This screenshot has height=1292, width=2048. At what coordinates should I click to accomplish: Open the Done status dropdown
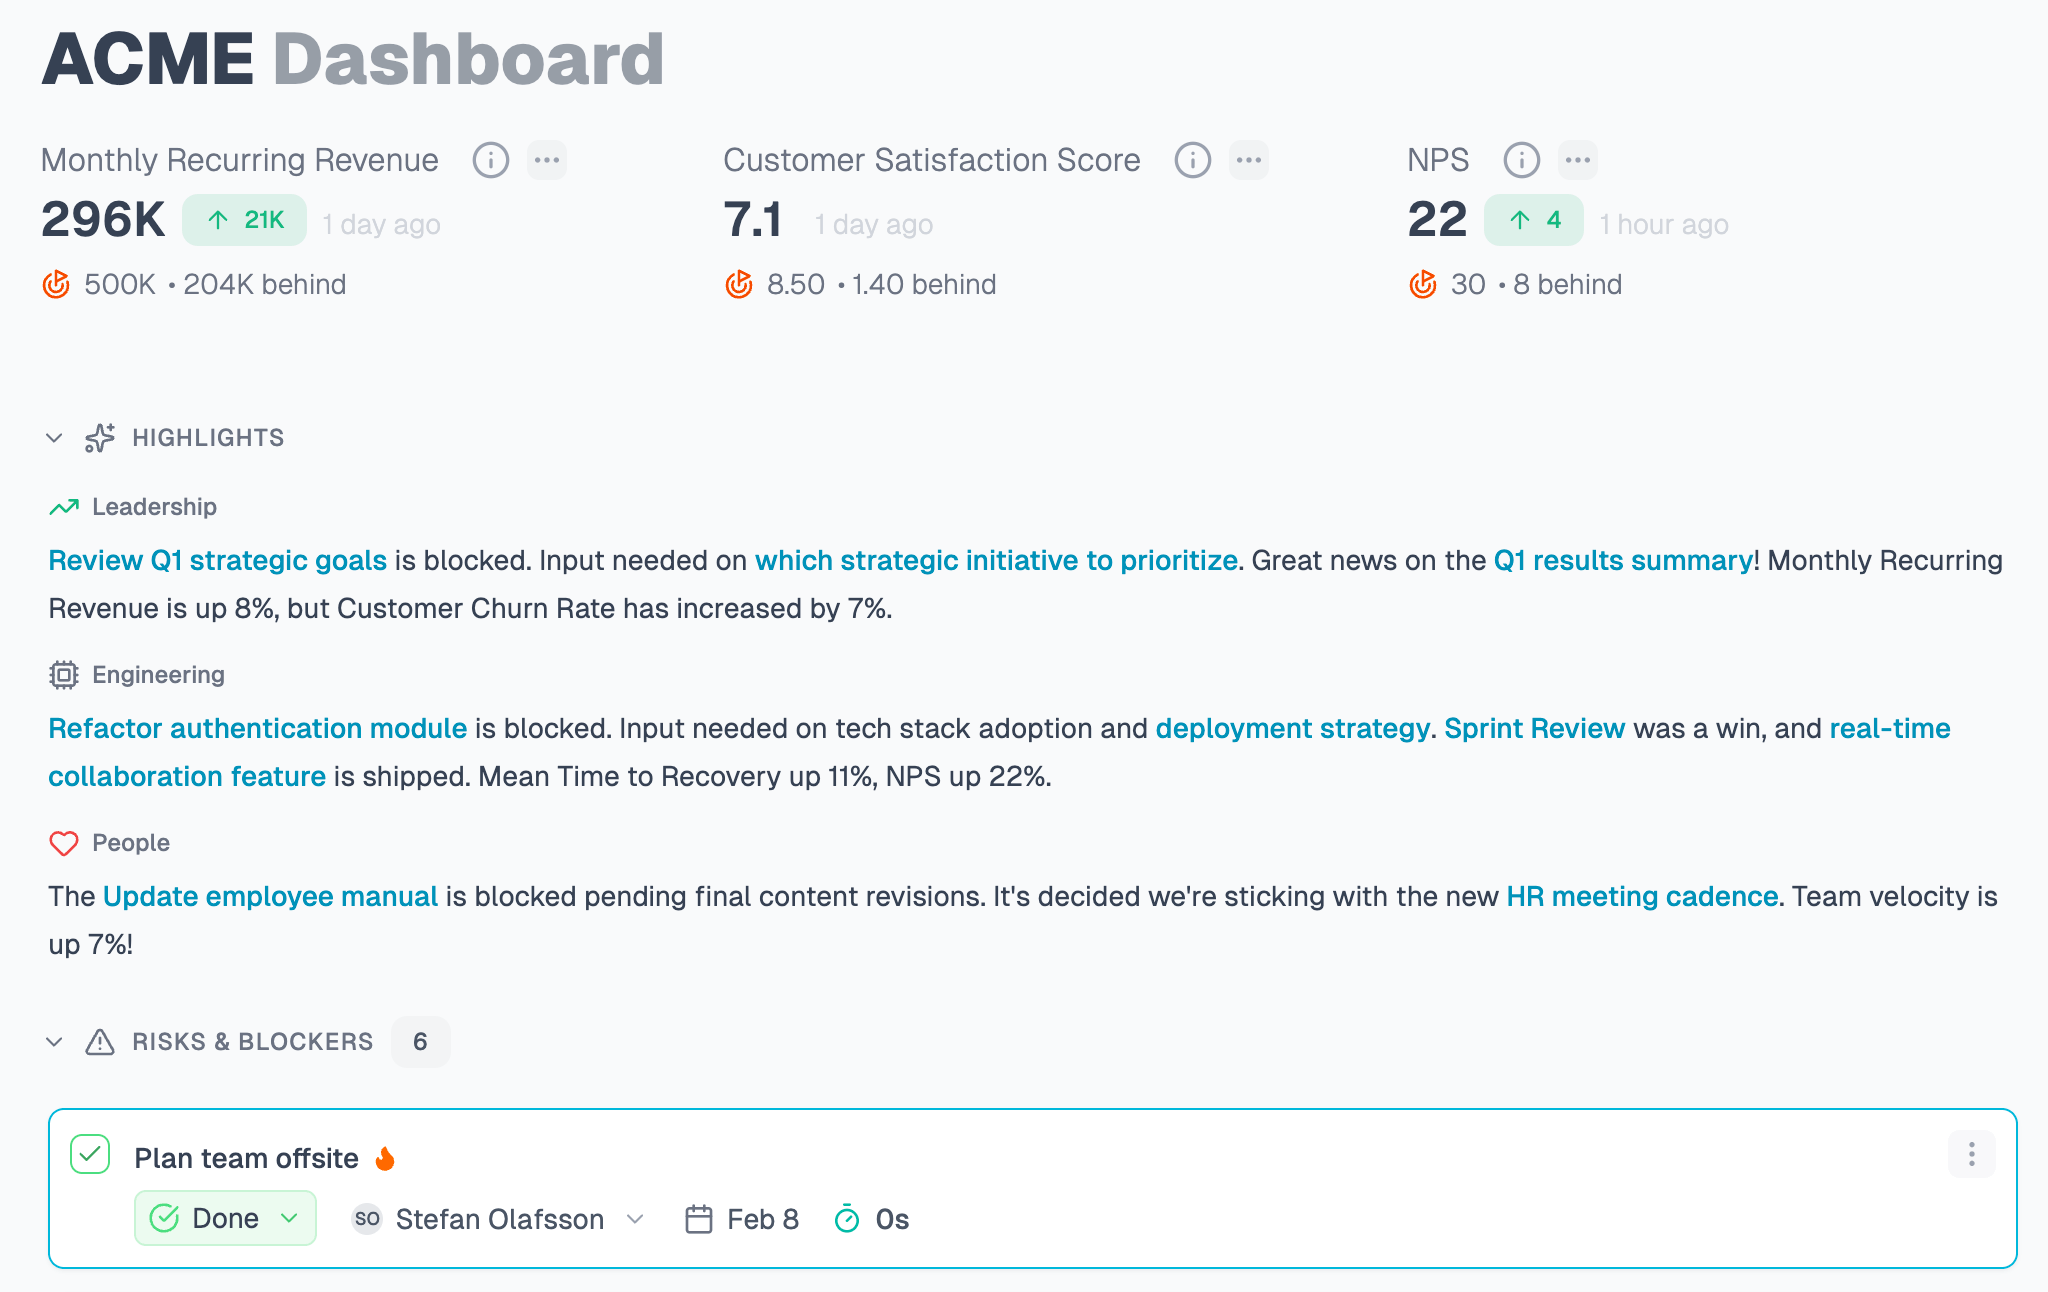(225, 1218)
